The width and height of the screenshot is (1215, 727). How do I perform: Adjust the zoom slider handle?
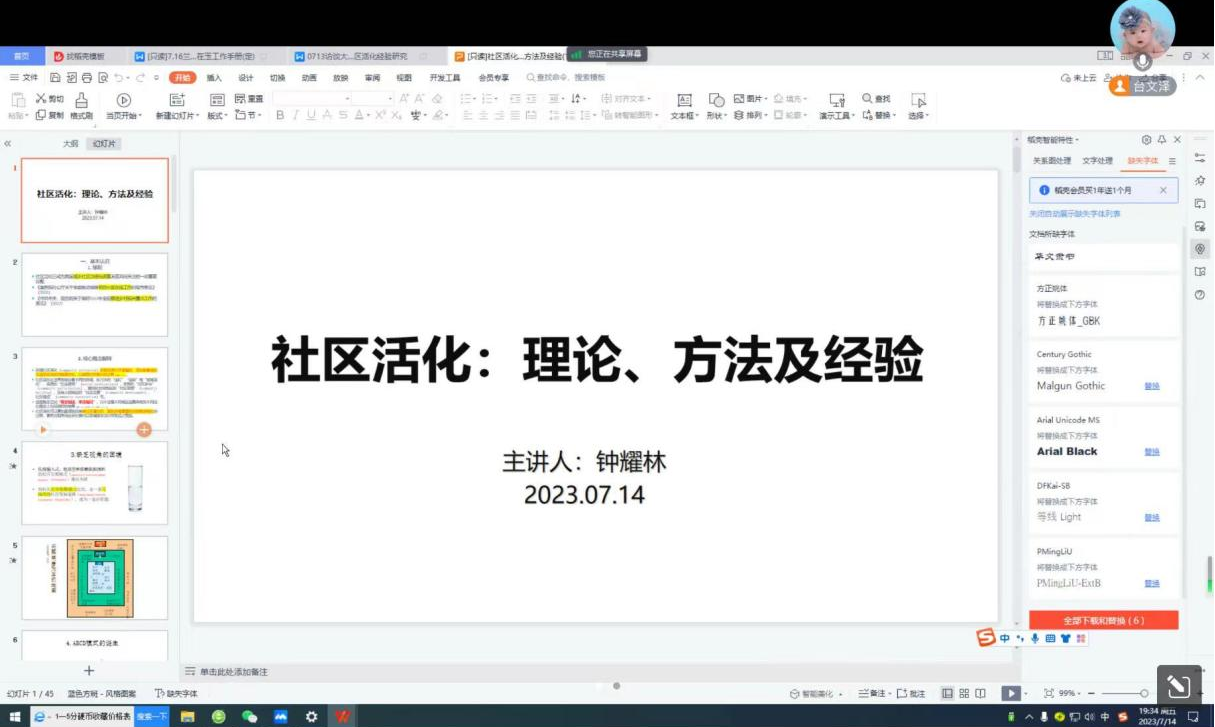tap(1145, 693)
